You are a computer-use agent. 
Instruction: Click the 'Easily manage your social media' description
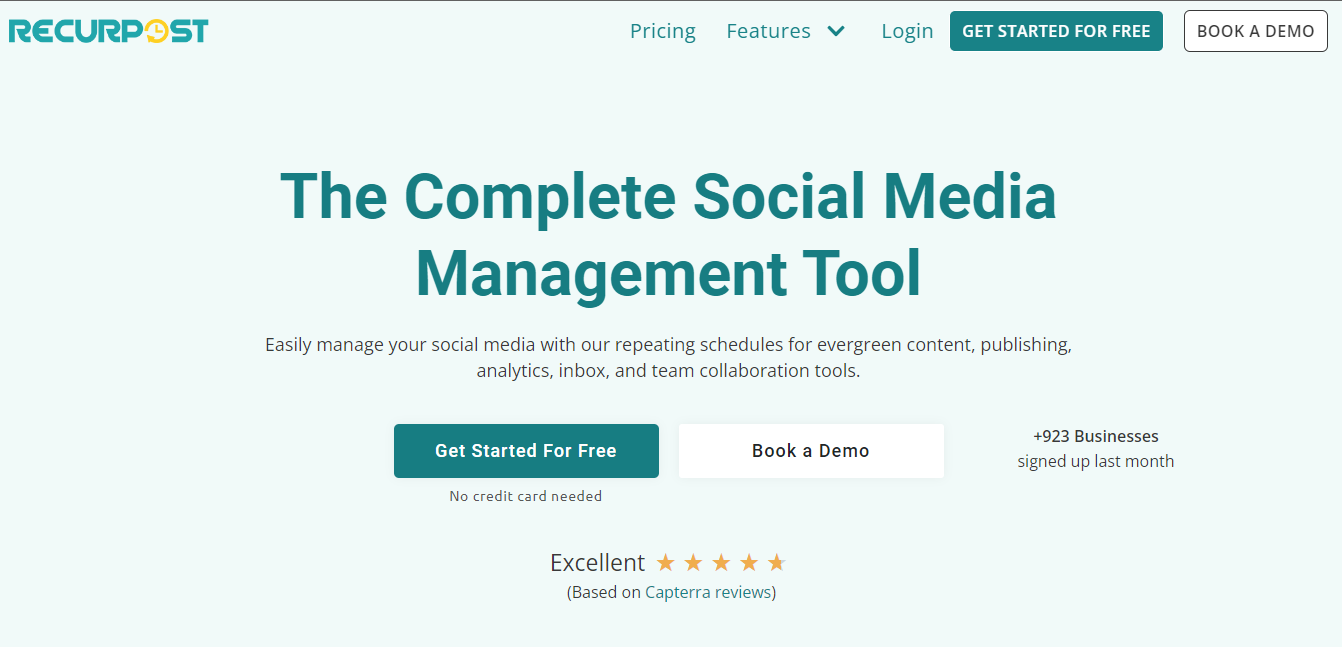(x=668, y=357)
